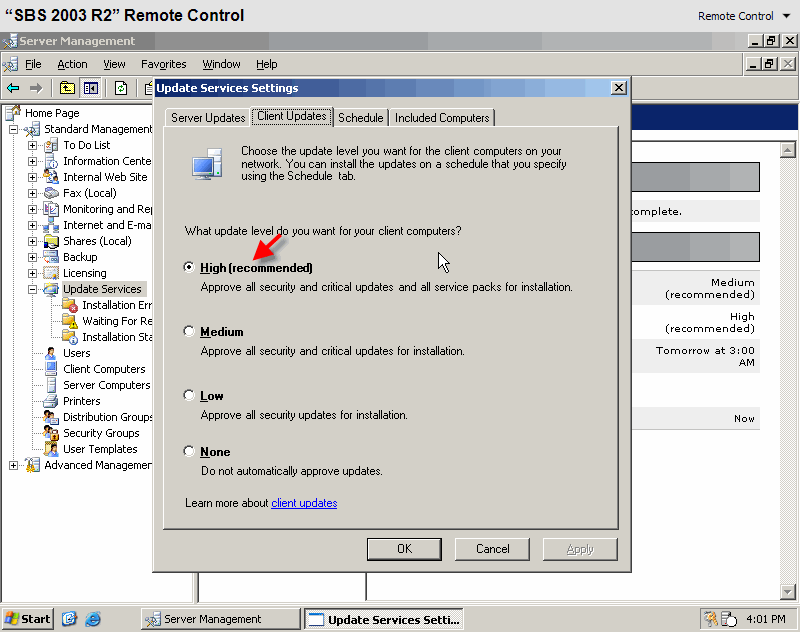Click the Up One Level folder icon
This screenshot has height=632, width=800.
pyautogui.click(x=67, y=88)
